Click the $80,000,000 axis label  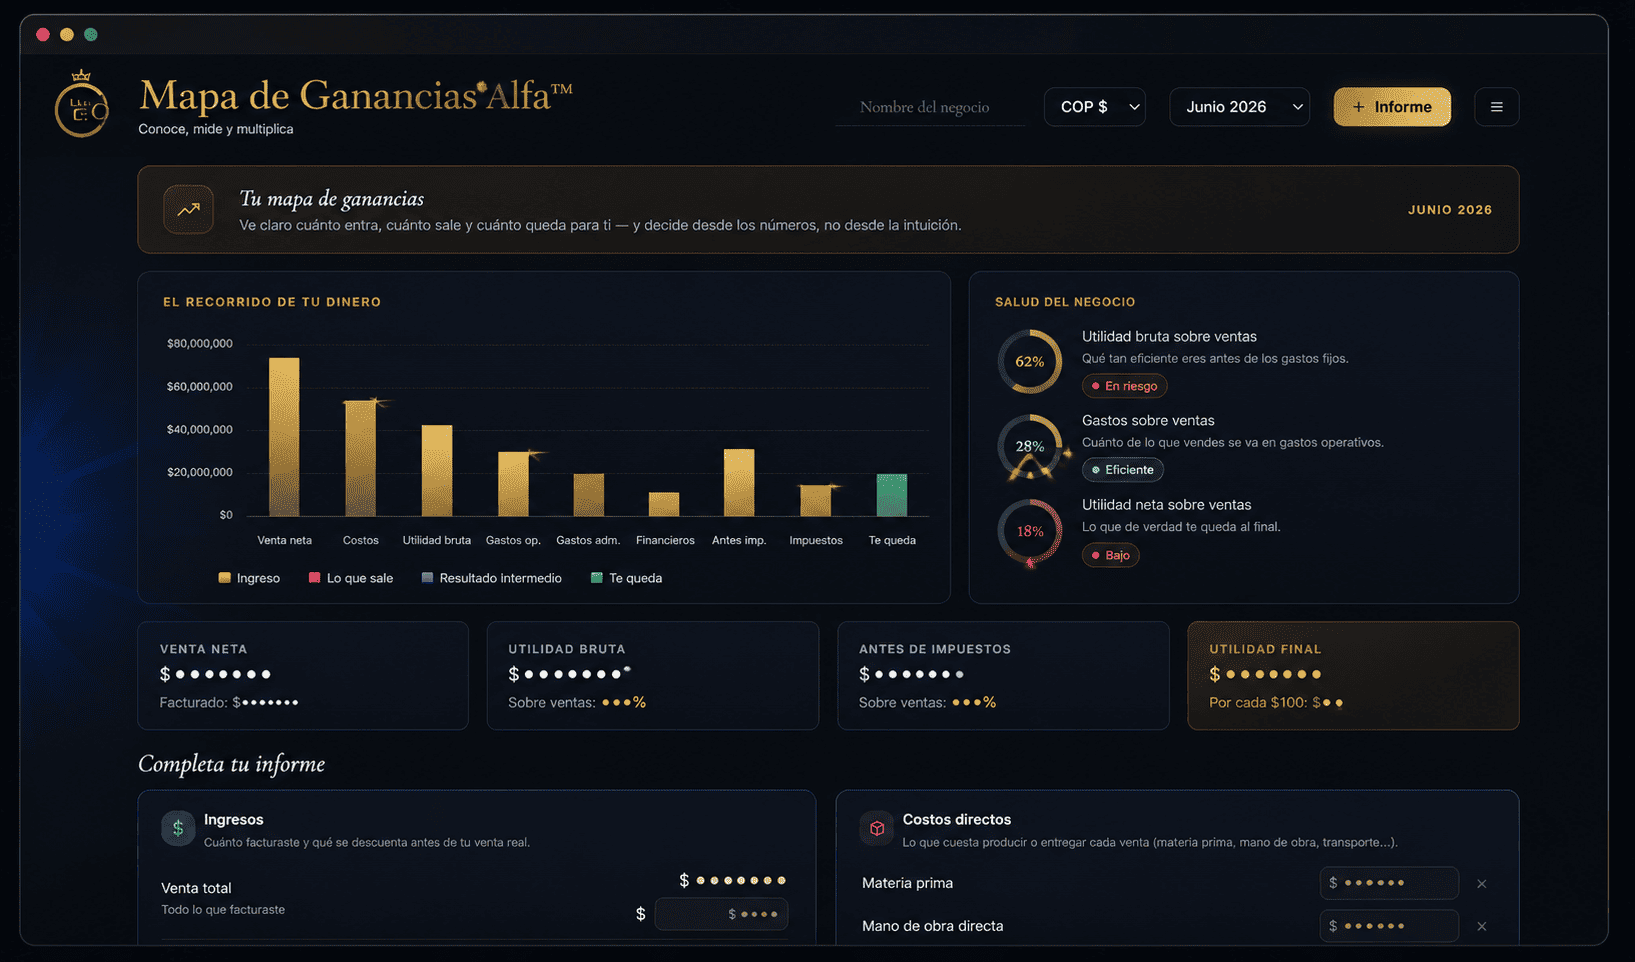(x=200, y=344)
